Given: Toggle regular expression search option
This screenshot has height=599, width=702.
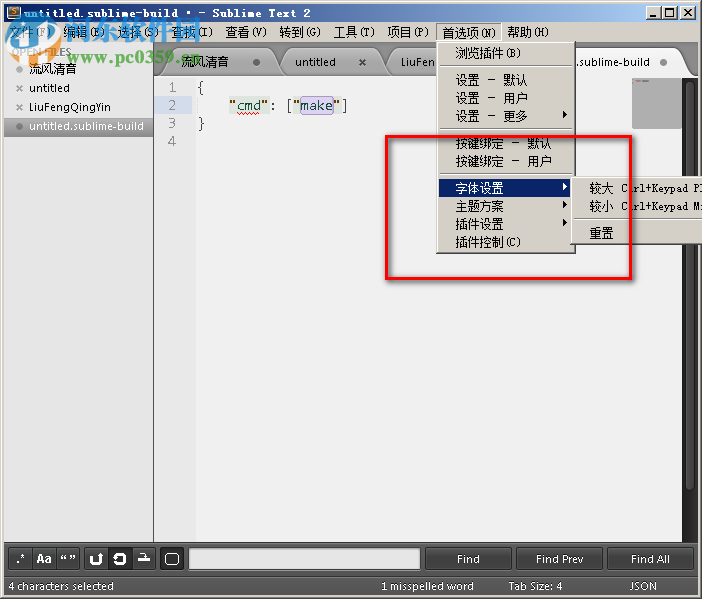Looking at the screenshot, I should tap(21, 559).
